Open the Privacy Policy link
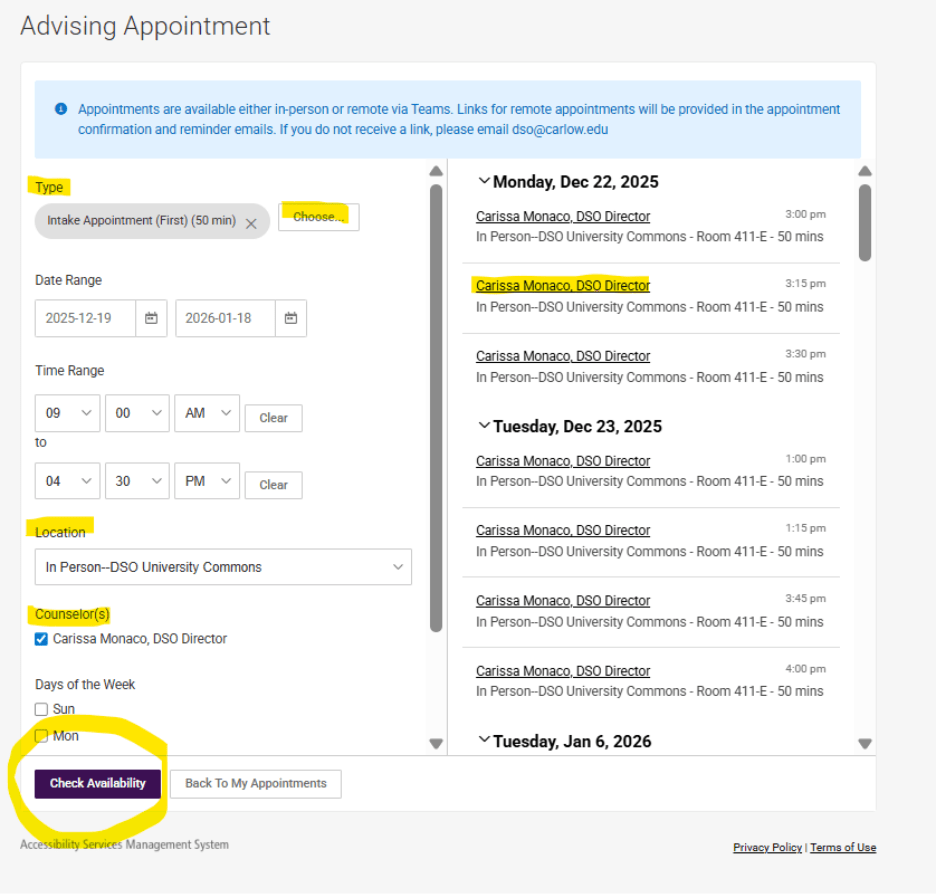 coord(767,847)
